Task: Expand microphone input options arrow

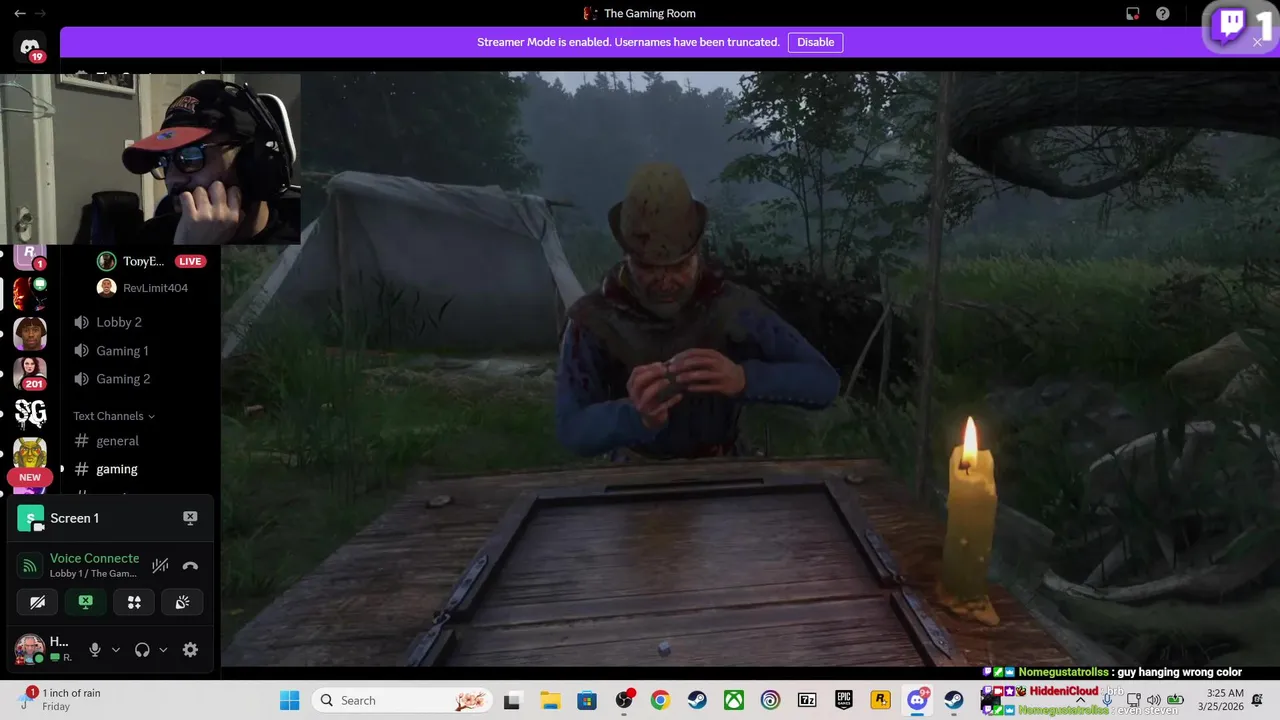Action: pyautogui.click(x=116, y=650)
